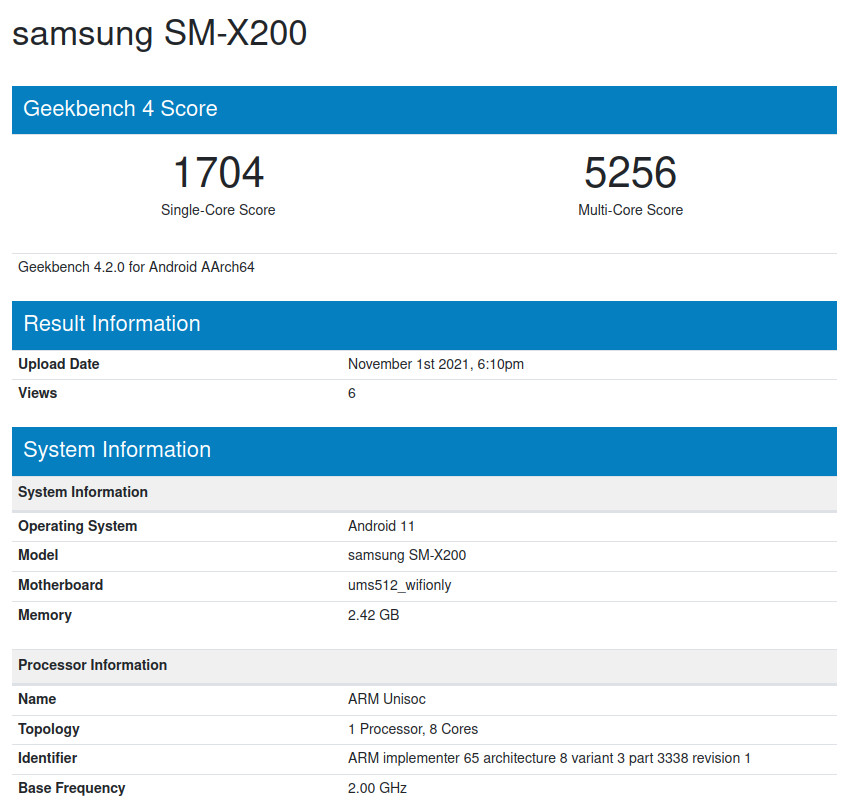Click the Single-Core Score label
The height and width of the screenshot is (807, 852).
pos(218,210)
